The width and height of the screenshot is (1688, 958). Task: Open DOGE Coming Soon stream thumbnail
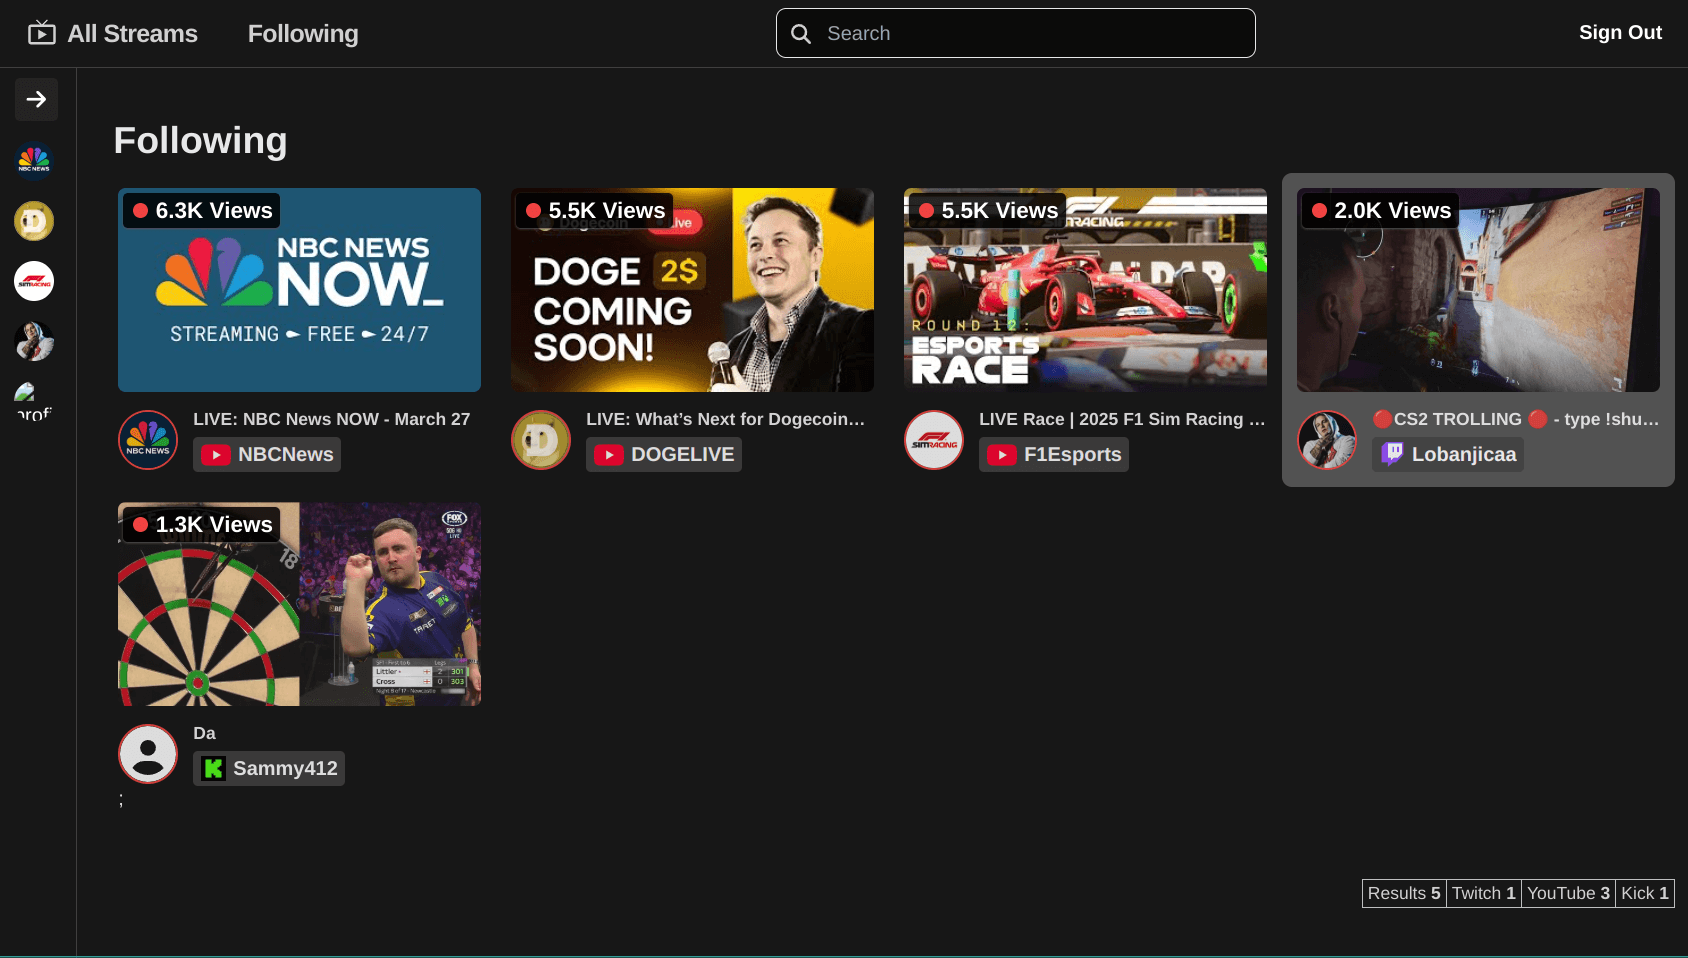[692, 290]
